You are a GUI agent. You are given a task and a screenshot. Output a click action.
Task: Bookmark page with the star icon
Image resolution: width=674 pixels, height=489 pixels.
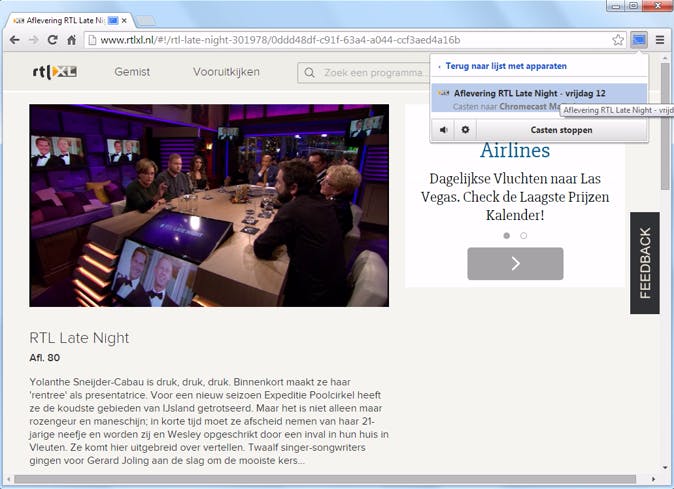[618, 40]
